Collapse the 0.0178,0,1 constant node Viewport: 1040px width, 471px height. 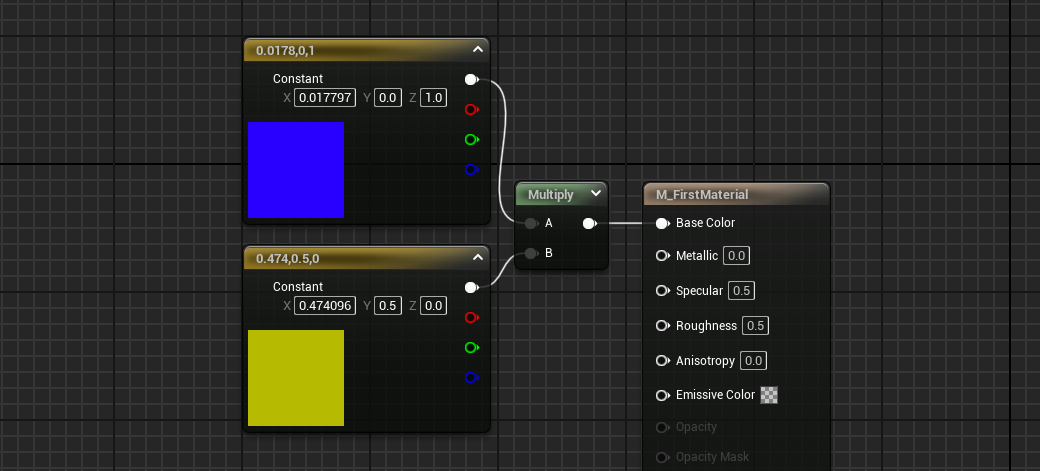click(478, 49)
